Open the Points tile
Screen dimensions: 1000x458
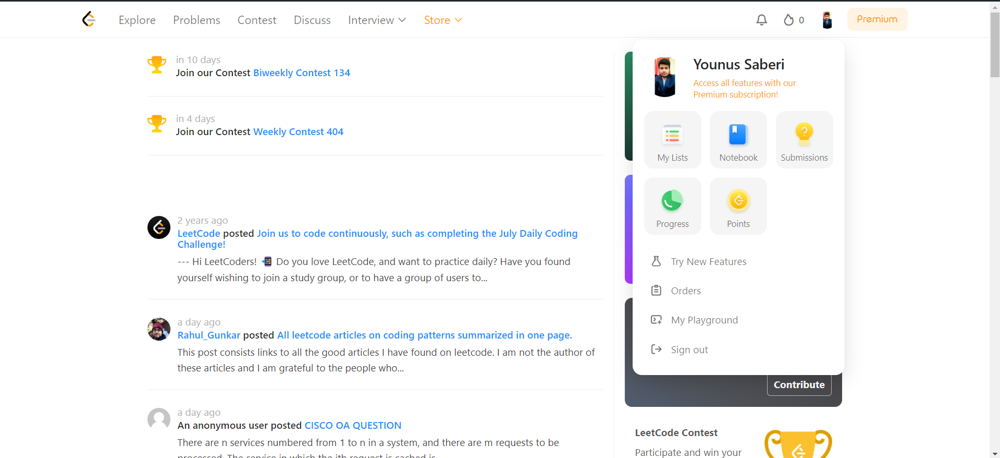(x=738, y=206)
